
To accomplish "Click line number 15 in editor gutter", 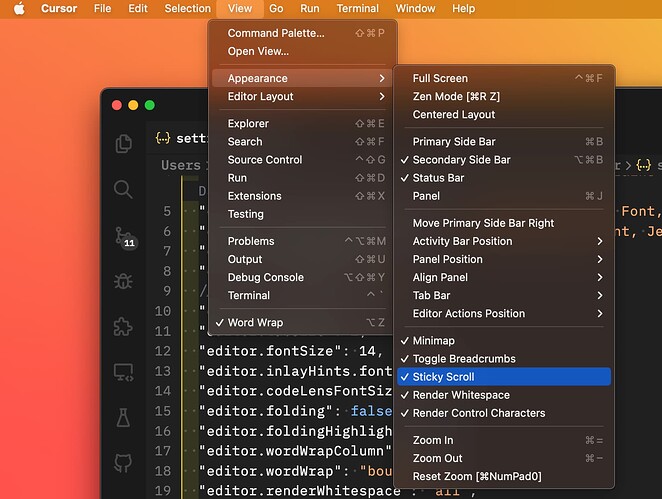I will point(163,411).
